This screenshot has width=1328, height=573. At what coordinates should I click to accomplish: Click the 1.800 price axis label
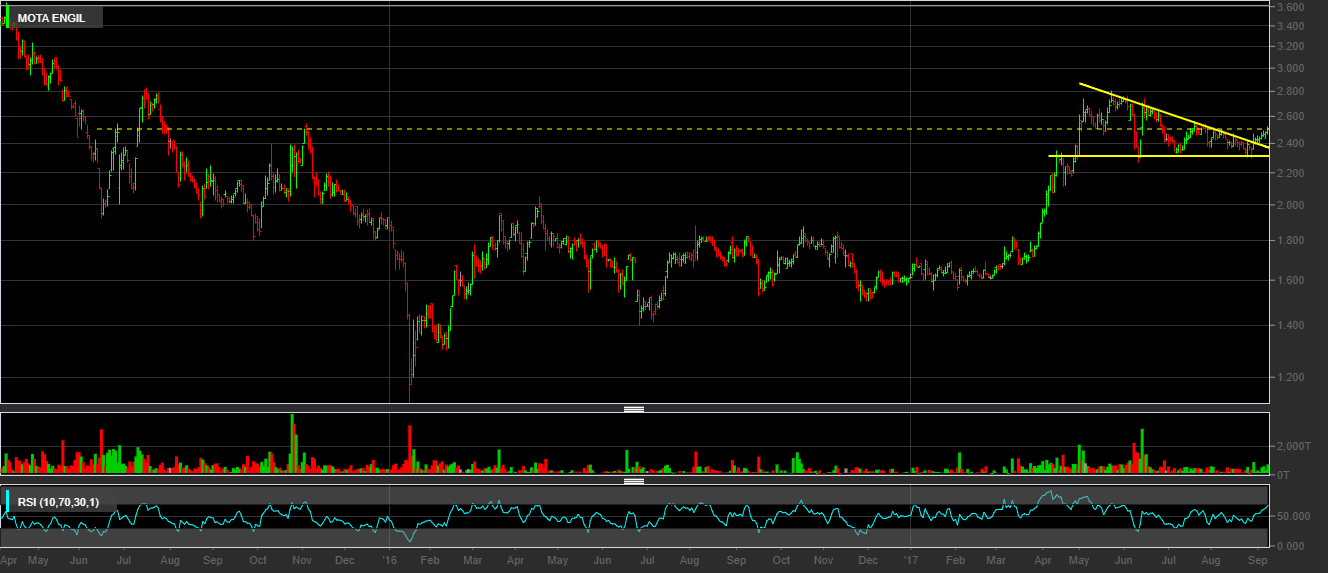[x=1290, y=241]
